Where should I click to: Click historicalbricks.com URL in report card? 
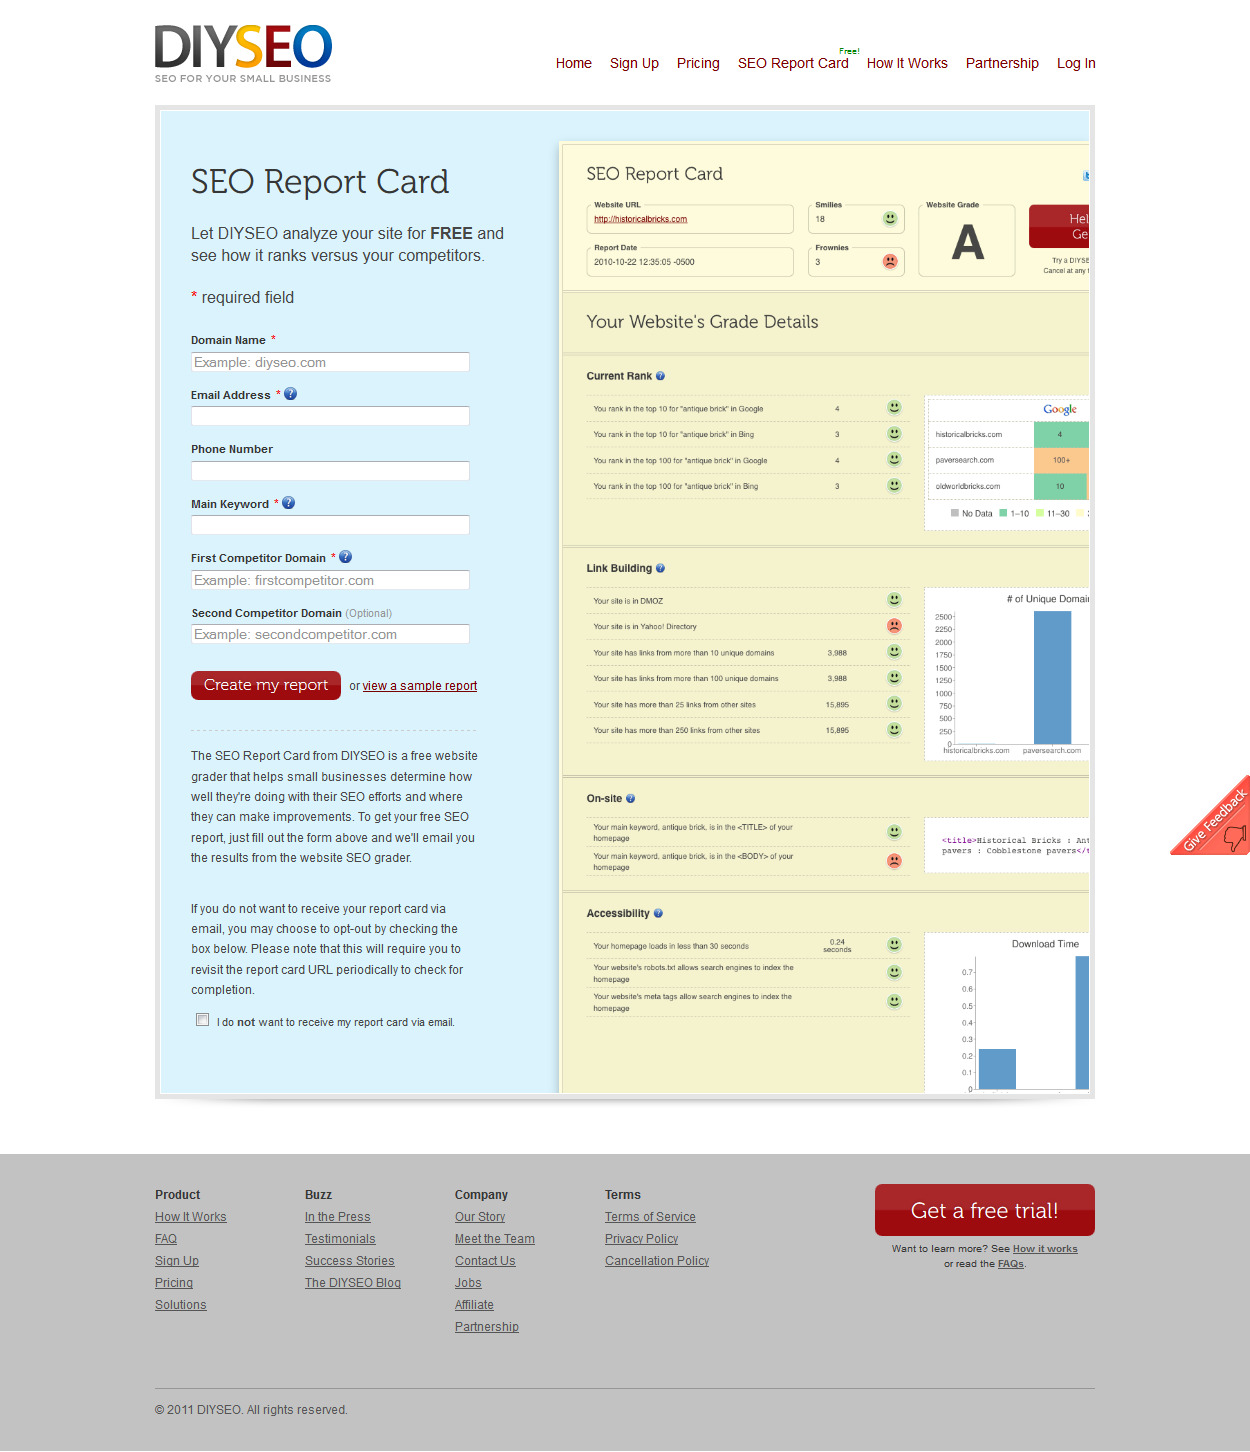click(640, 219)
